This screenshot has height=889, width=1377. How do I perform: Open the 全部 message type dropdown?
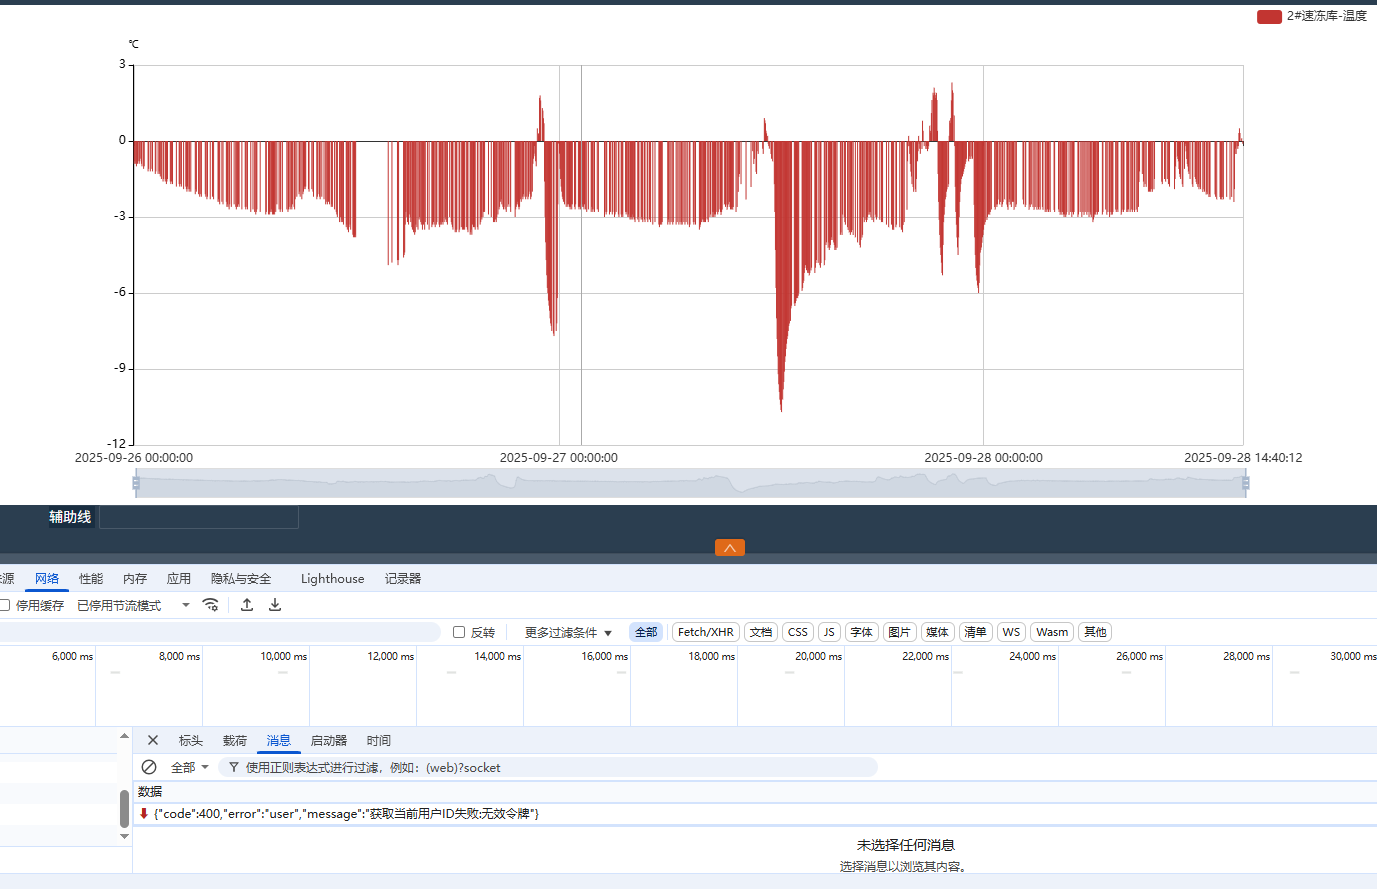click(x=190, y=767)
